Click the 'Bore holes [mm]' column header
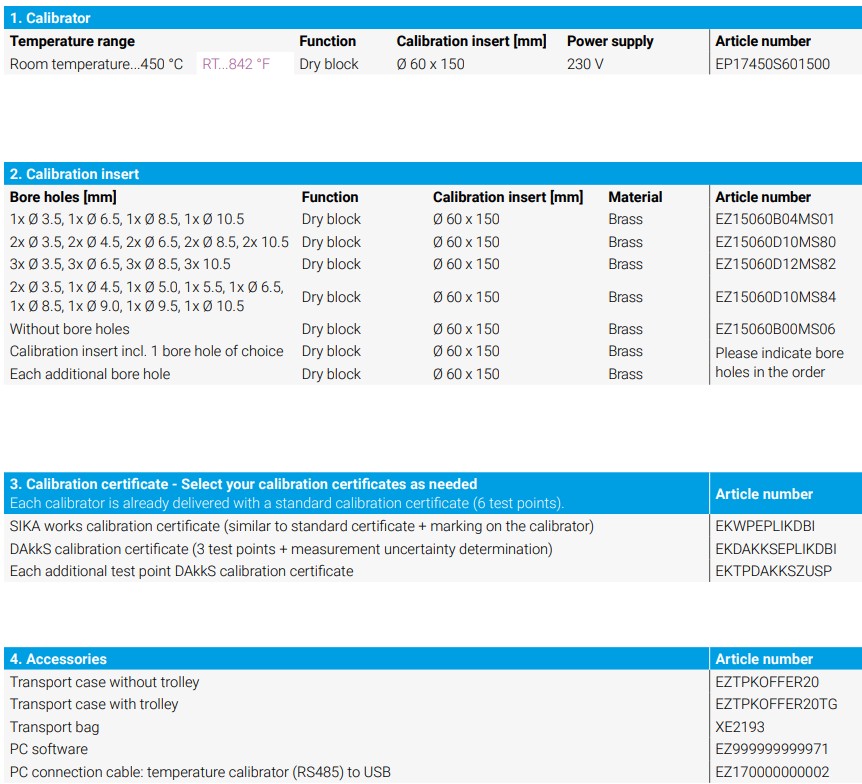Screen dimensions: 862x784 (x=63, y=197)
